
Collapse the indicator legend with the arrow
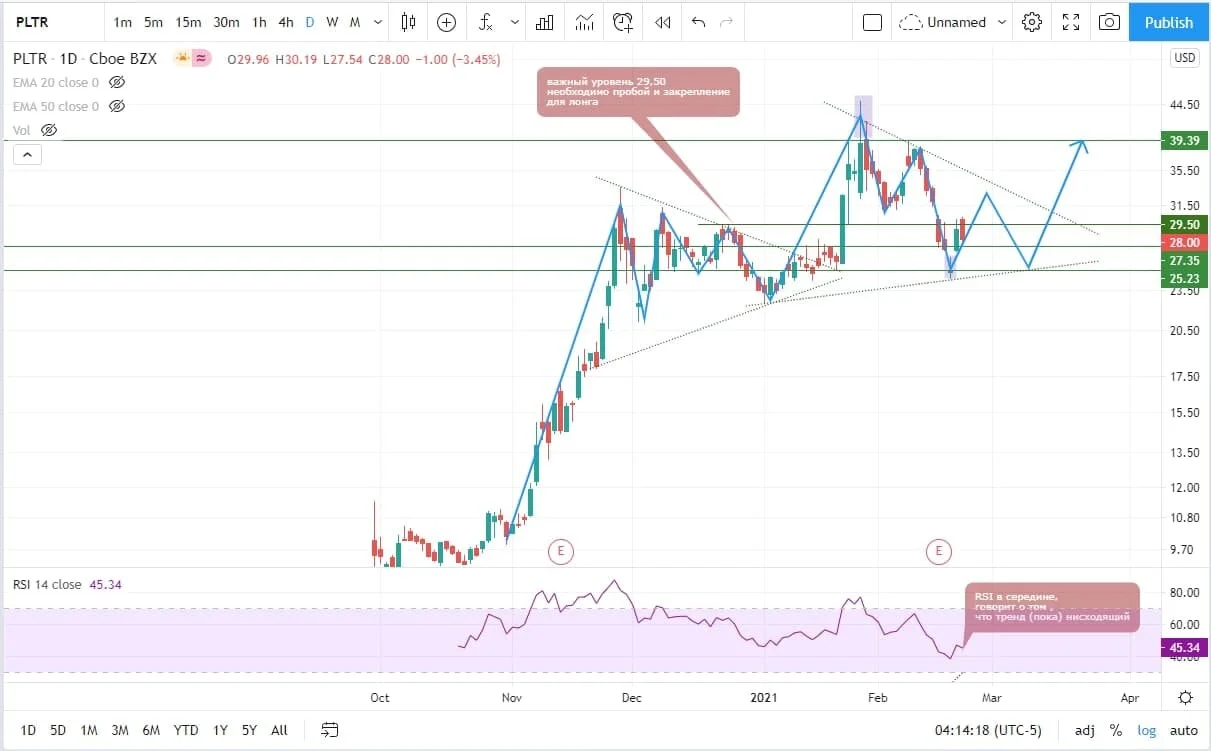coord(27,154)
